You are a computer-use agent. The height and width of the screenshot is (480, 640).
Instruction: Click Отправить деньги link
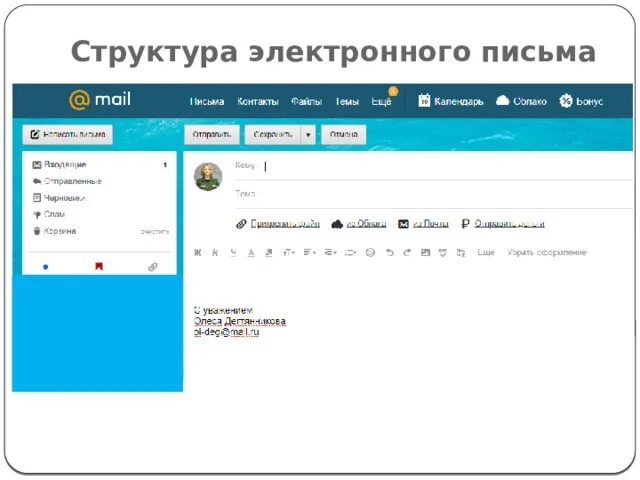tap(509, 224)
